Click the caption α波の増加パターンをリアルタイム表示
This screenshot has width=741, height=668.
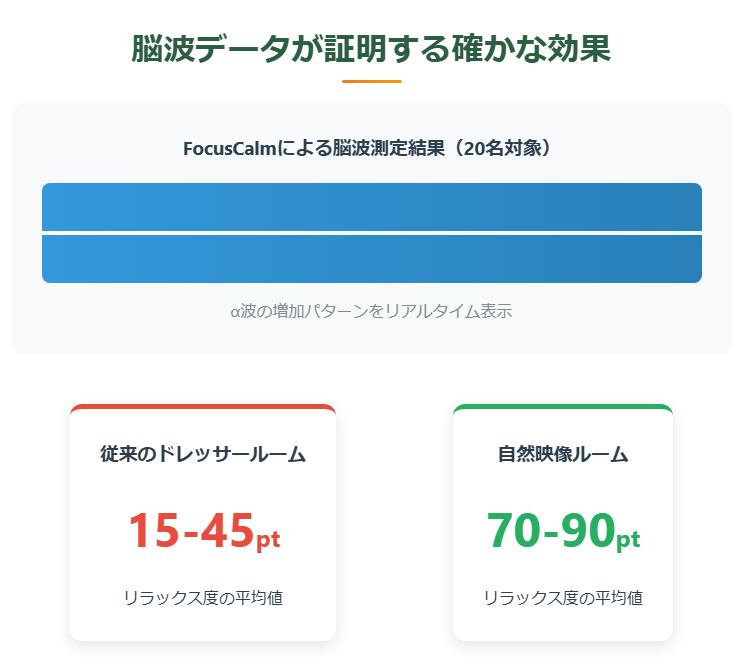371,311
